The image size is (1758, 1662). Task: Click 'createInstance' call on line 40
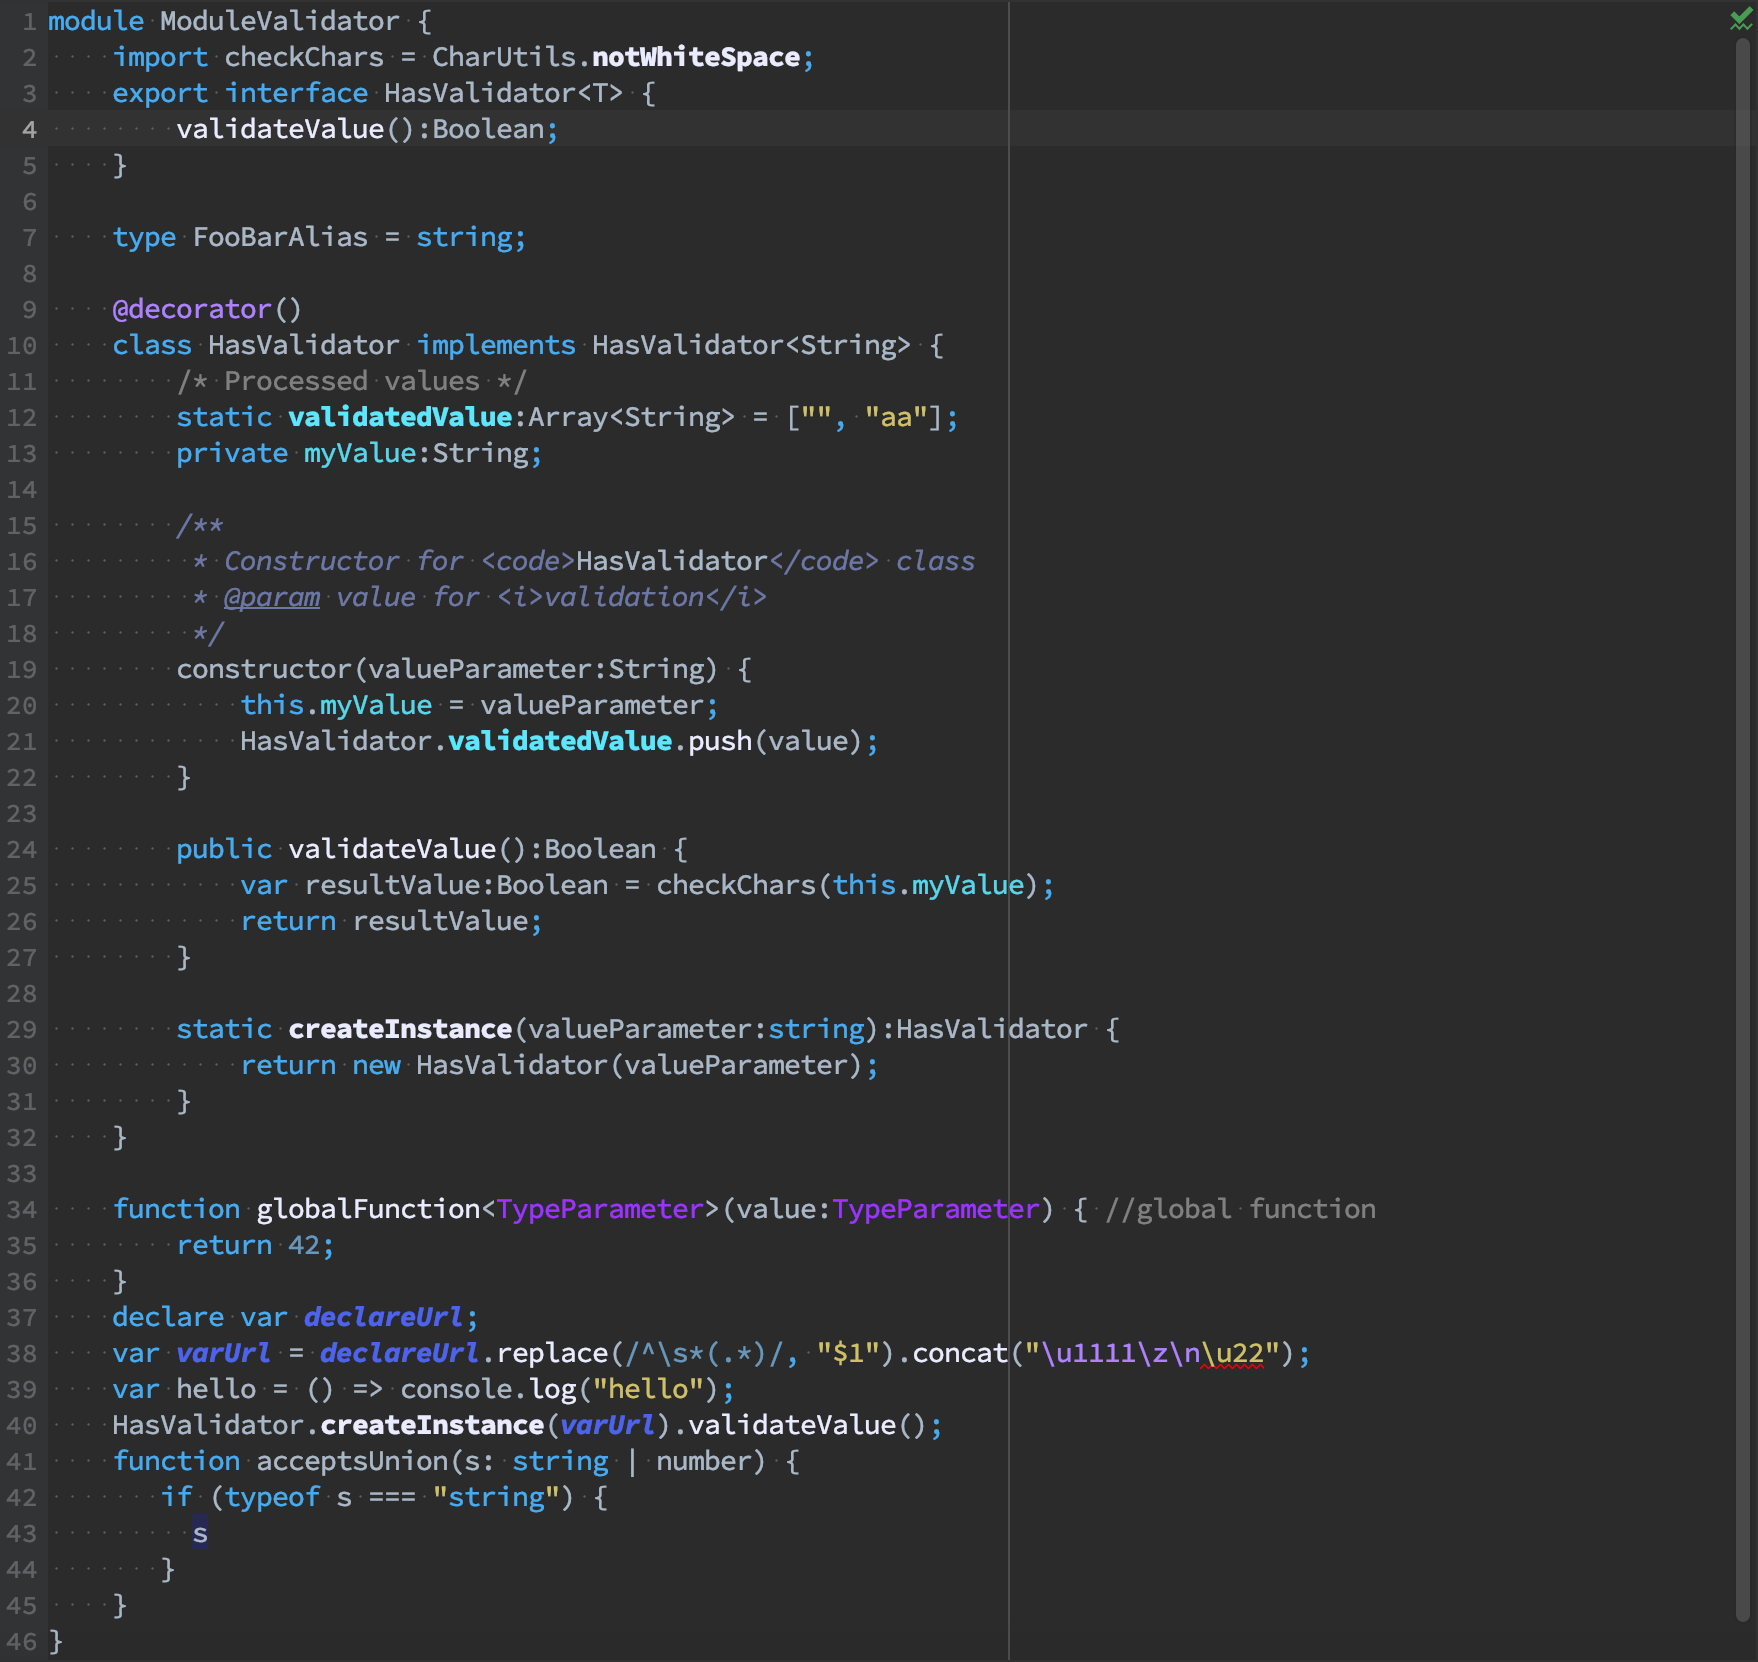coord(432,1425)
